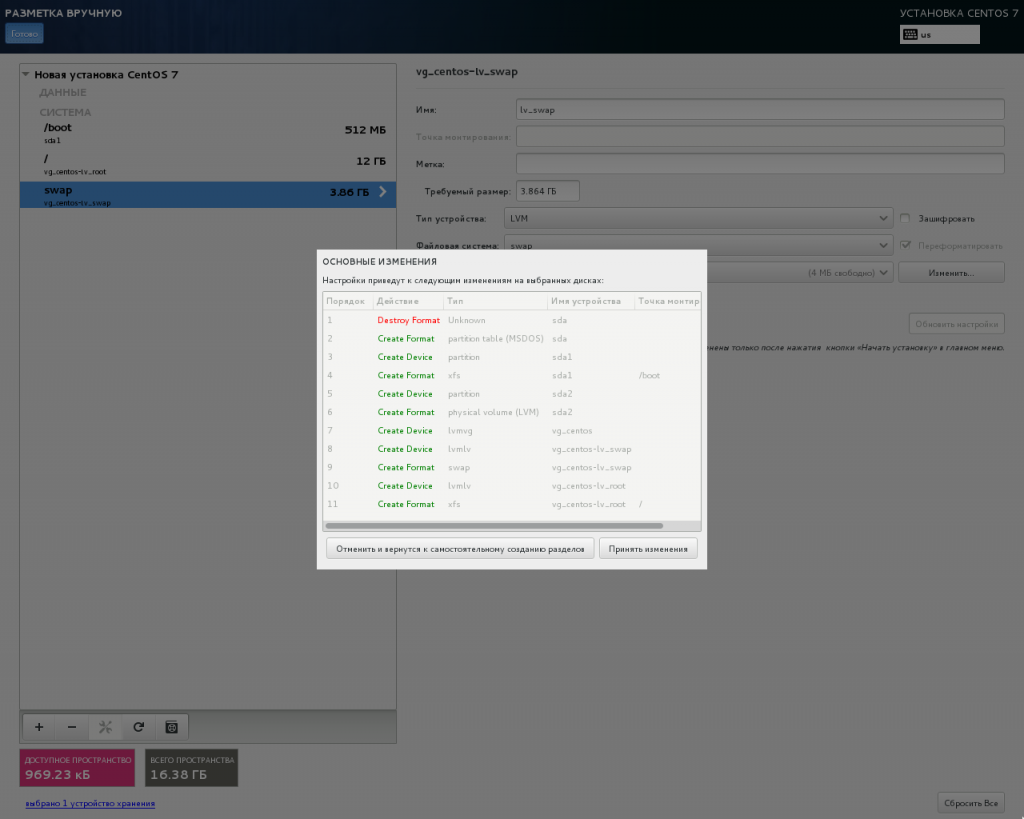This screenshot has height=819, width=1024.
Task: Open the Файловая система swap dropdown
Action: click(x=698, y=246)
